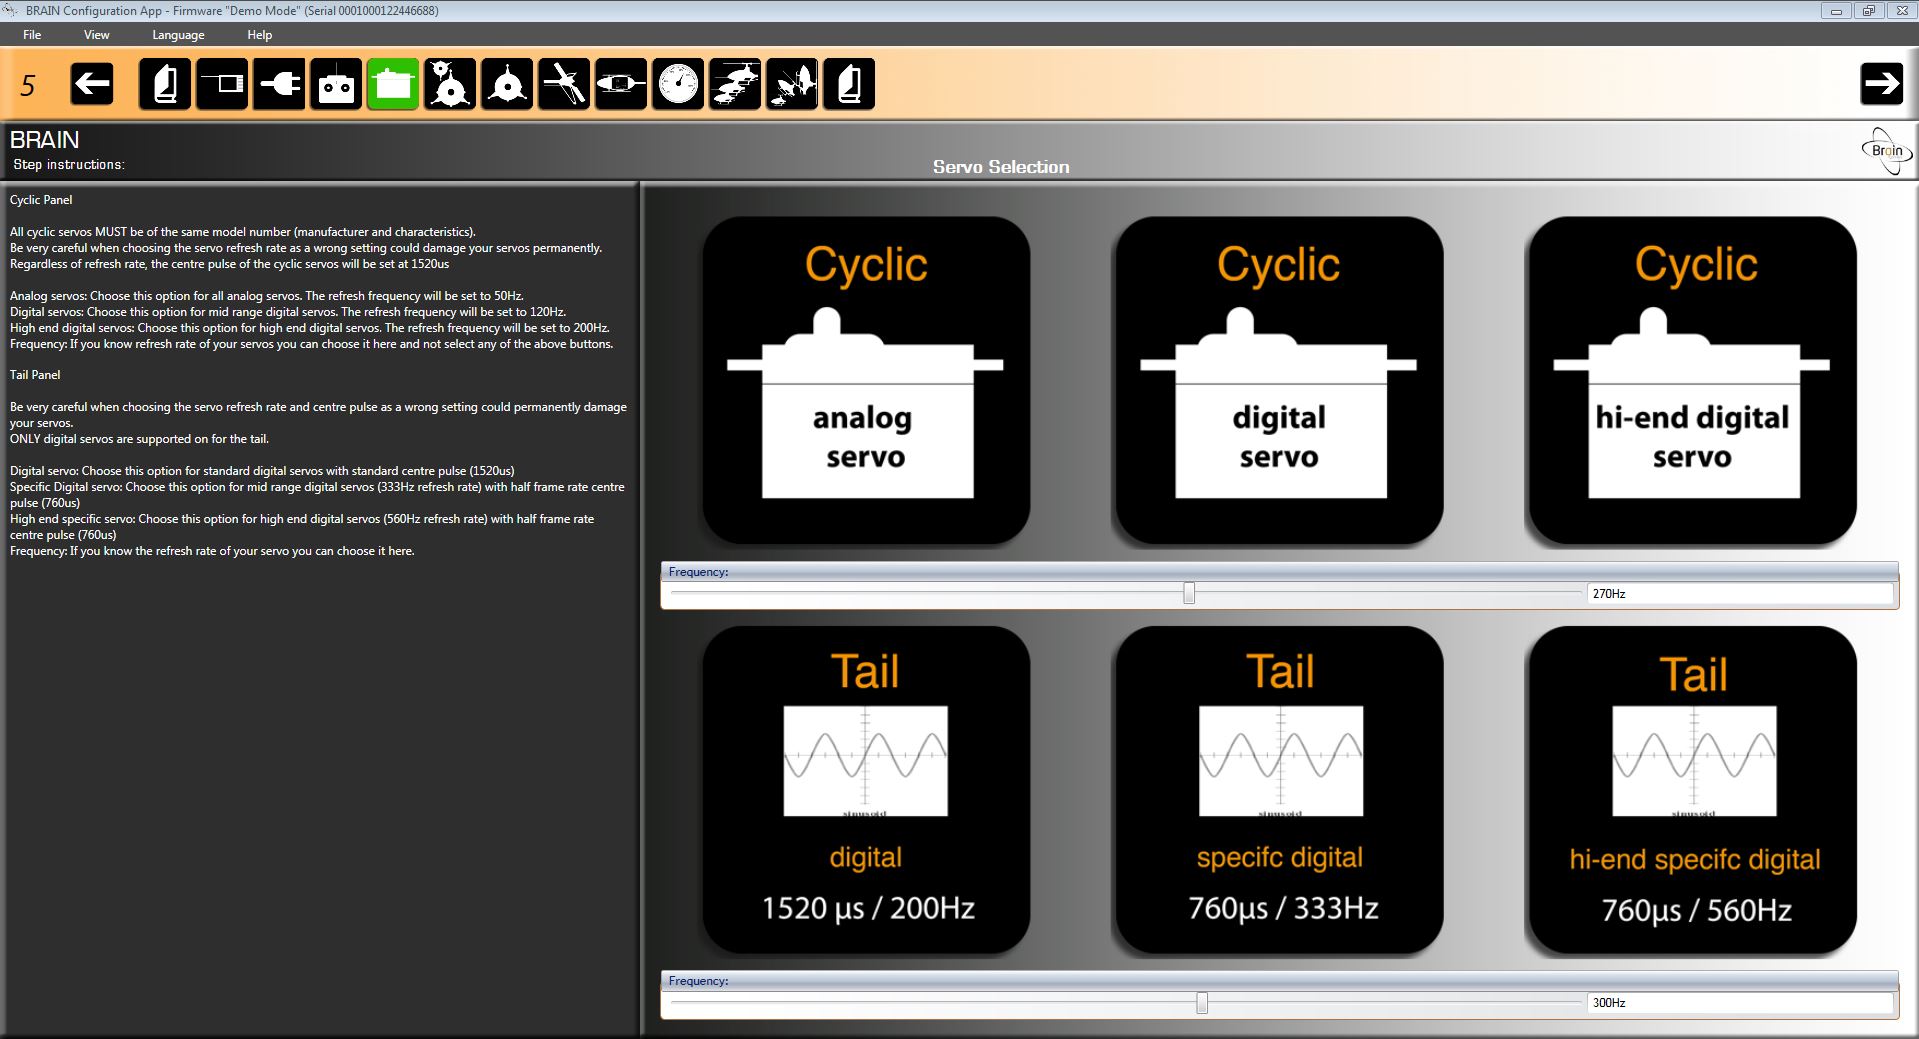
Task: Click the cyclic frequency slider handle
Action: [1189, 593]
